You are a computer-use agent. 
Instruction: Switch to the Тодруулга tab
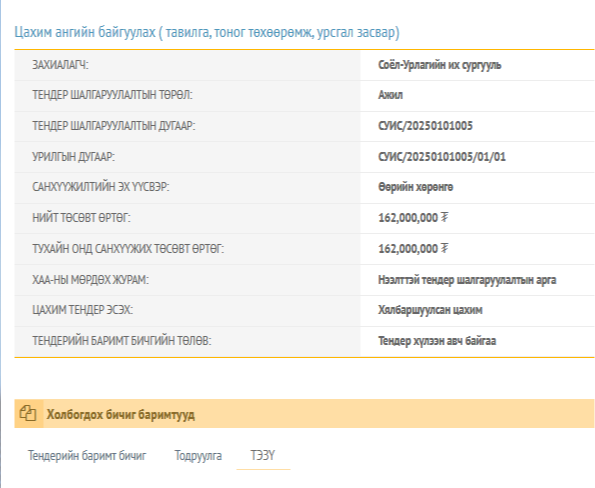coord(198,455)
